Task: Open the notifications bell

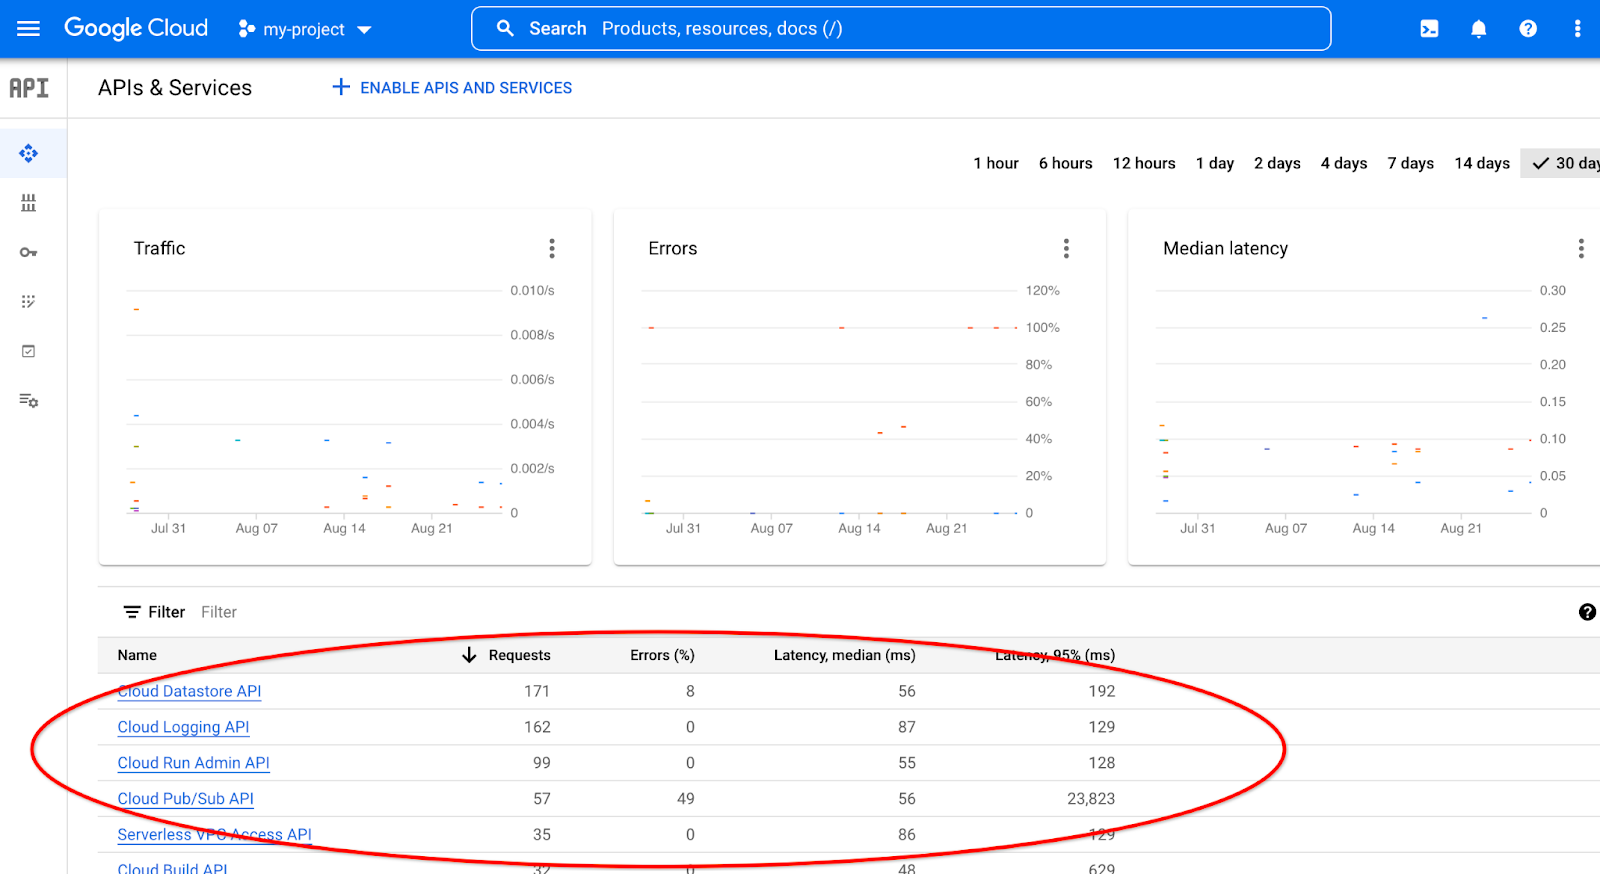Action: point(1478,29)
